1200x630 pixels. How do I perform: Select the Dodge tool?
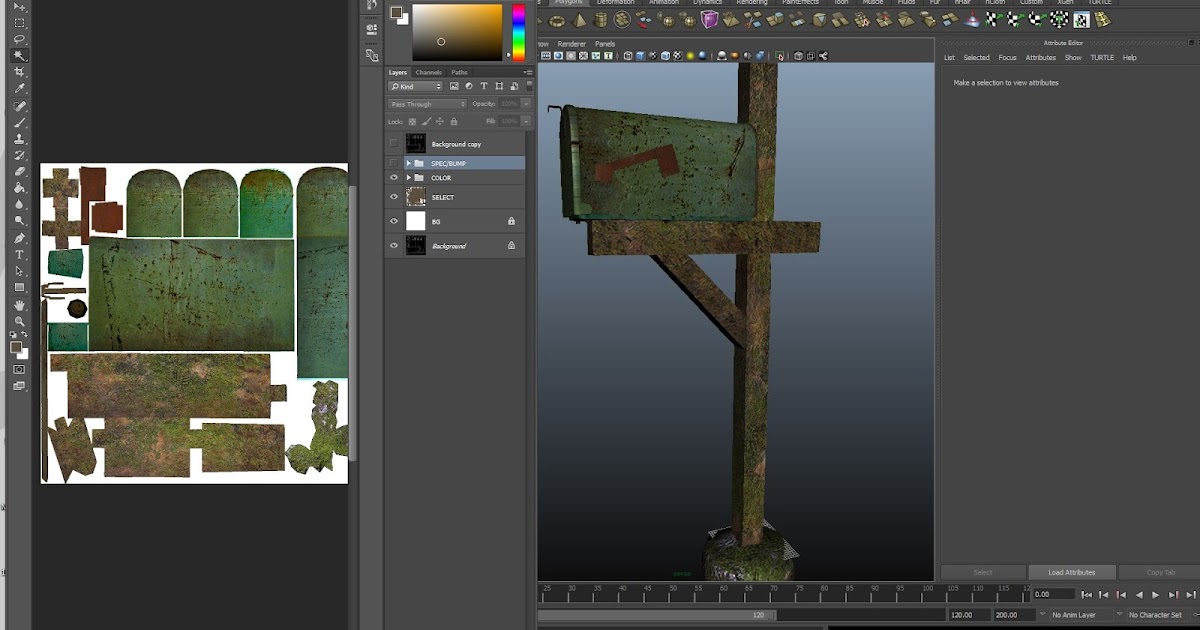click(x=19, y=221)
